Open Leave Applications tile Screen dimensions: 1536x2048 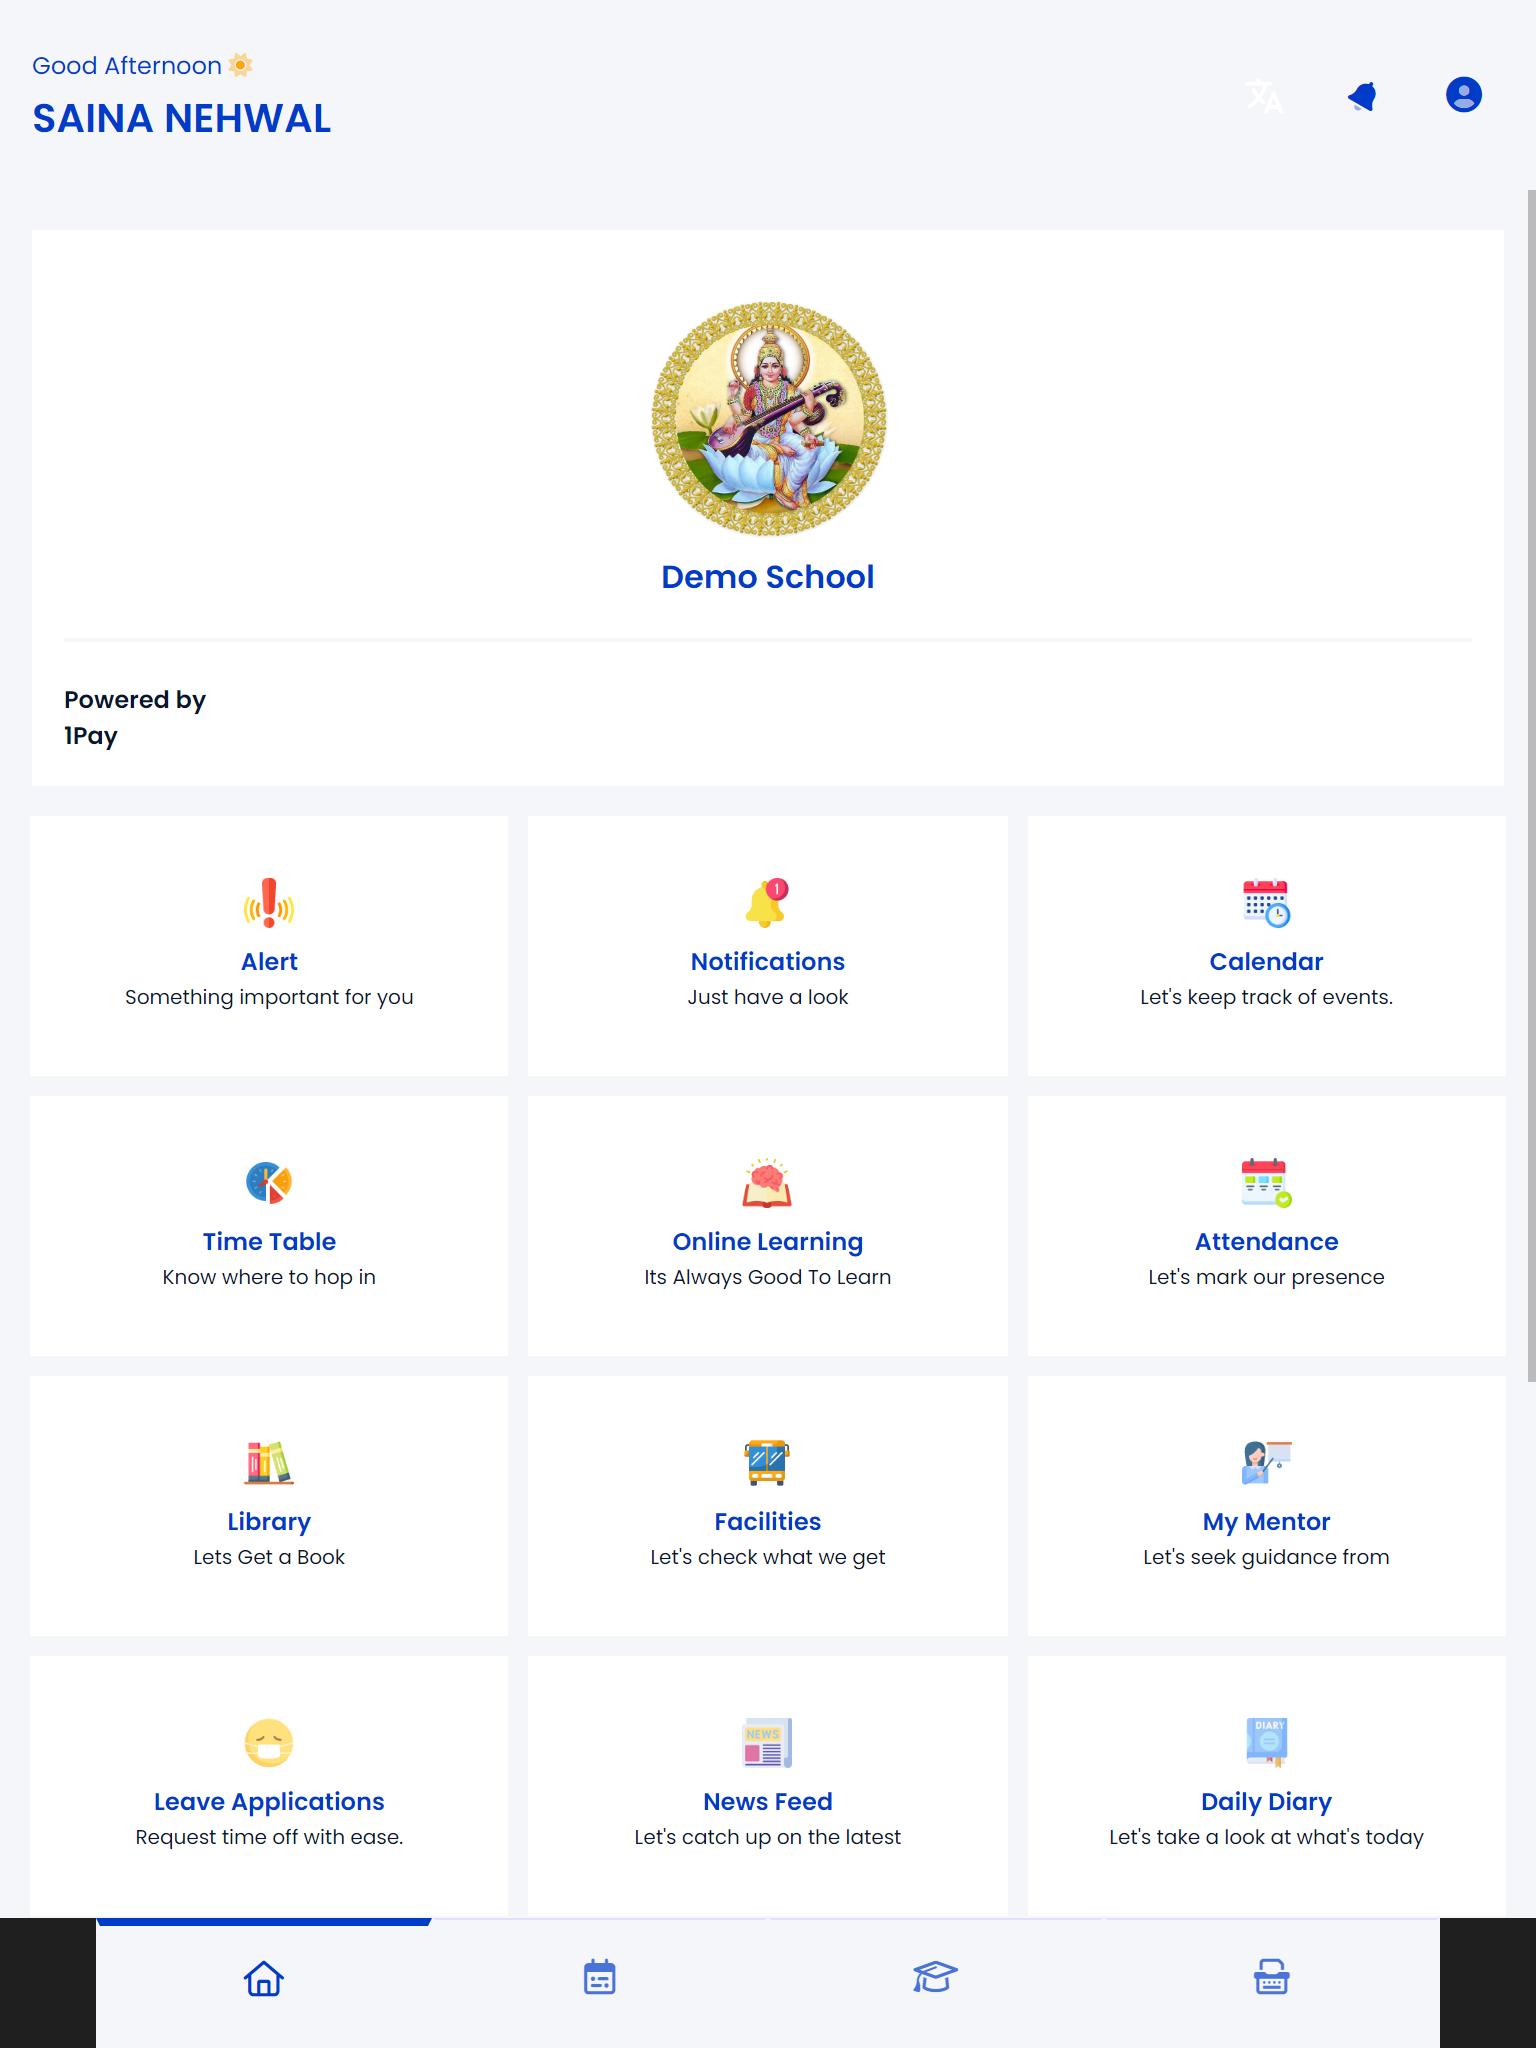[269, 1786]
